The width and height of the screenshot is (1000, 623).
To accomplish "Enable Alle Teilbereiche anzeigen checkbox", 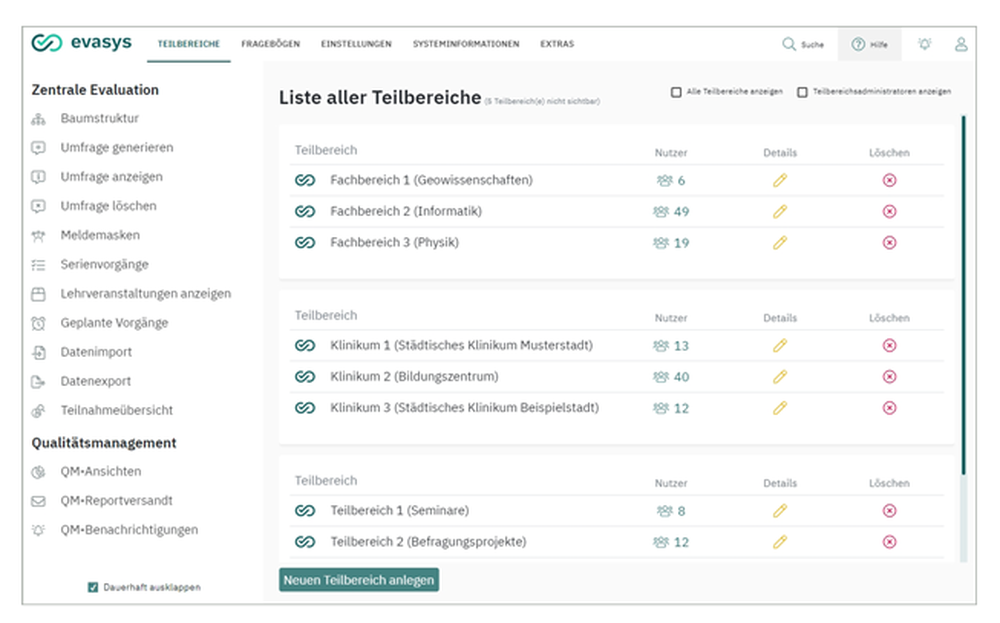I will [676, 92].
